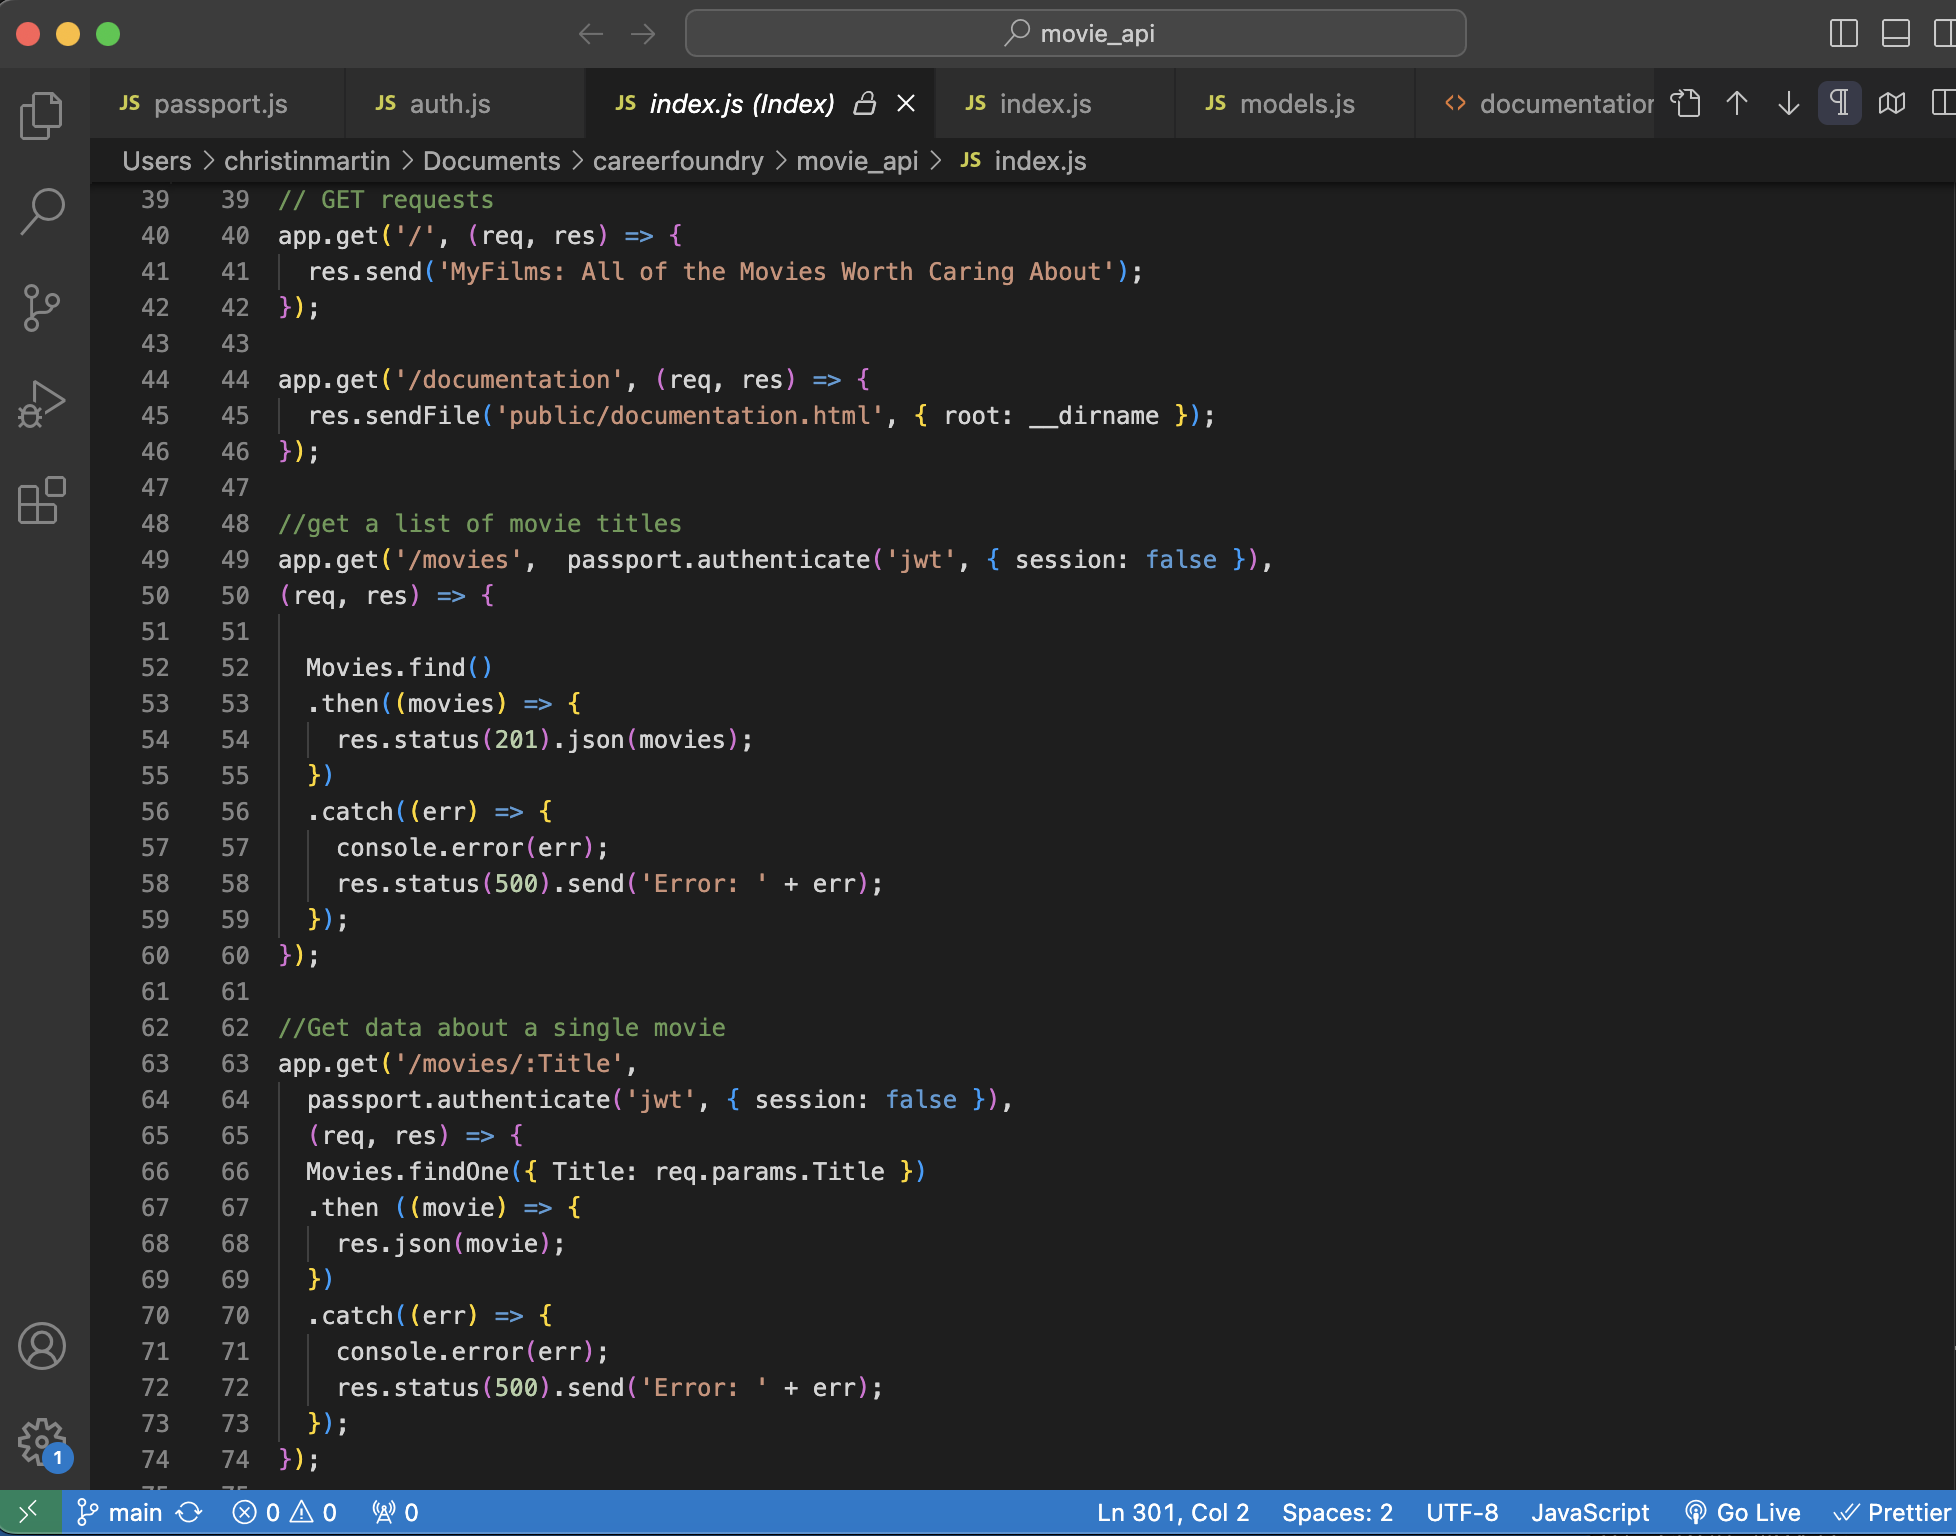
Task: Toggle whitespace trimming (pilcrow) button
Action: pyautogui.click(x=1839, y=103)
